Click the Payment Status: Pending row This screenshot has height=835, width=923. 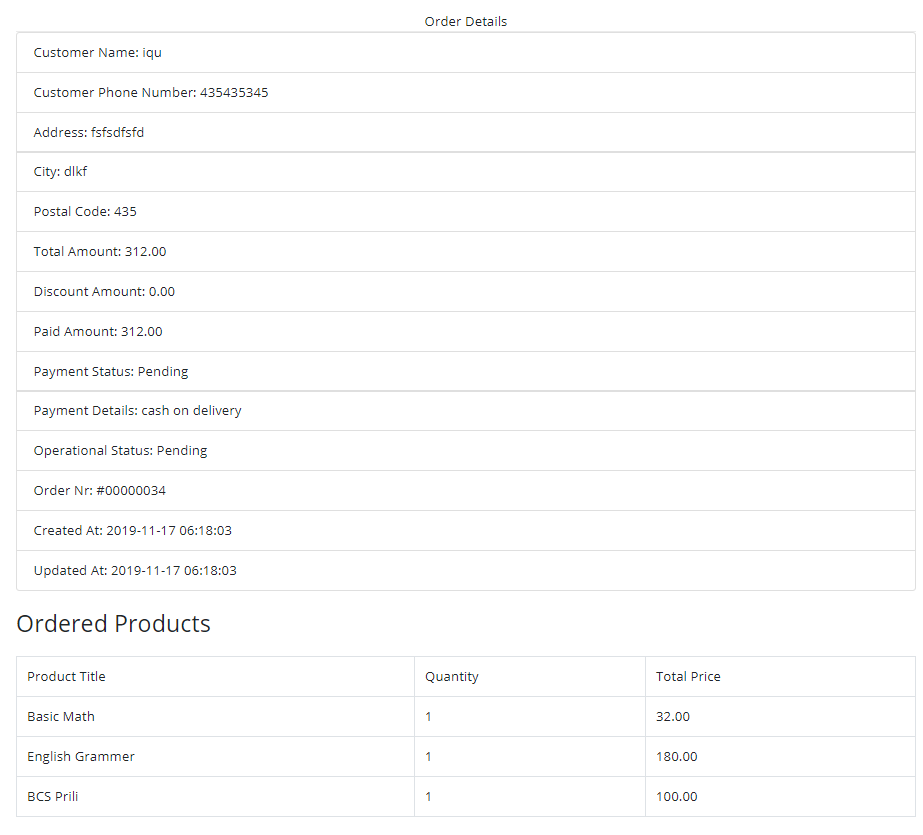coord(466,371)
